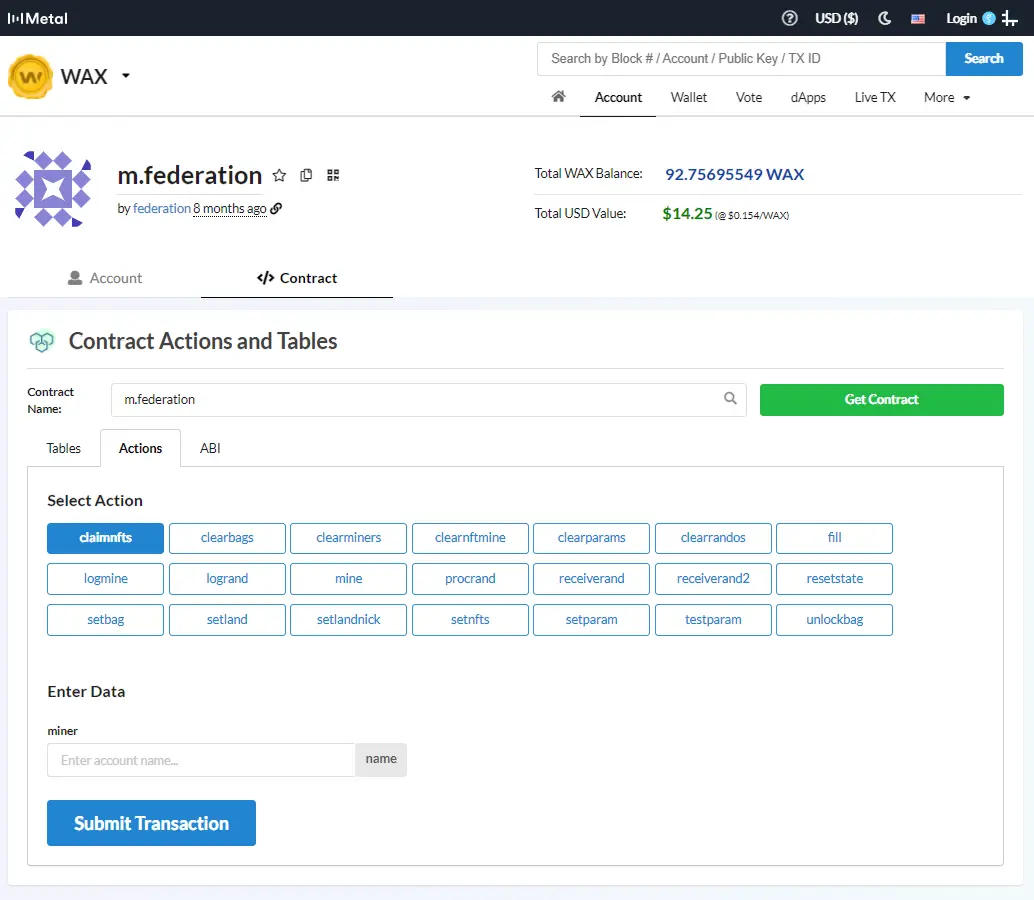Select the procrand action
The image size is (1034, 900).
470,579
